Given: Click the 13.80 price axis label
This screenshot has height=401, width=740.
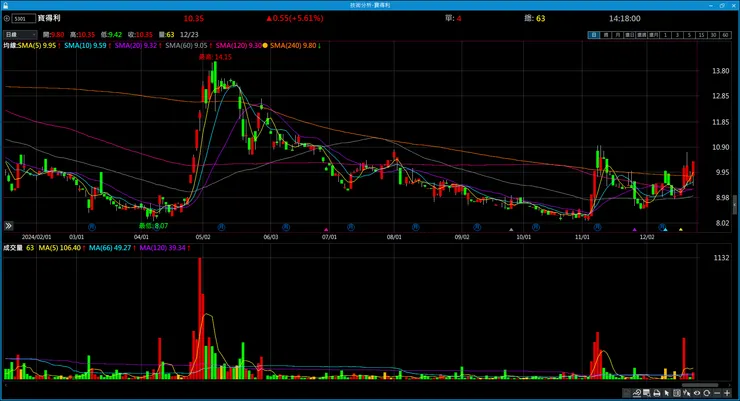Looking at the screenshot, I should [x=720, y=71].
